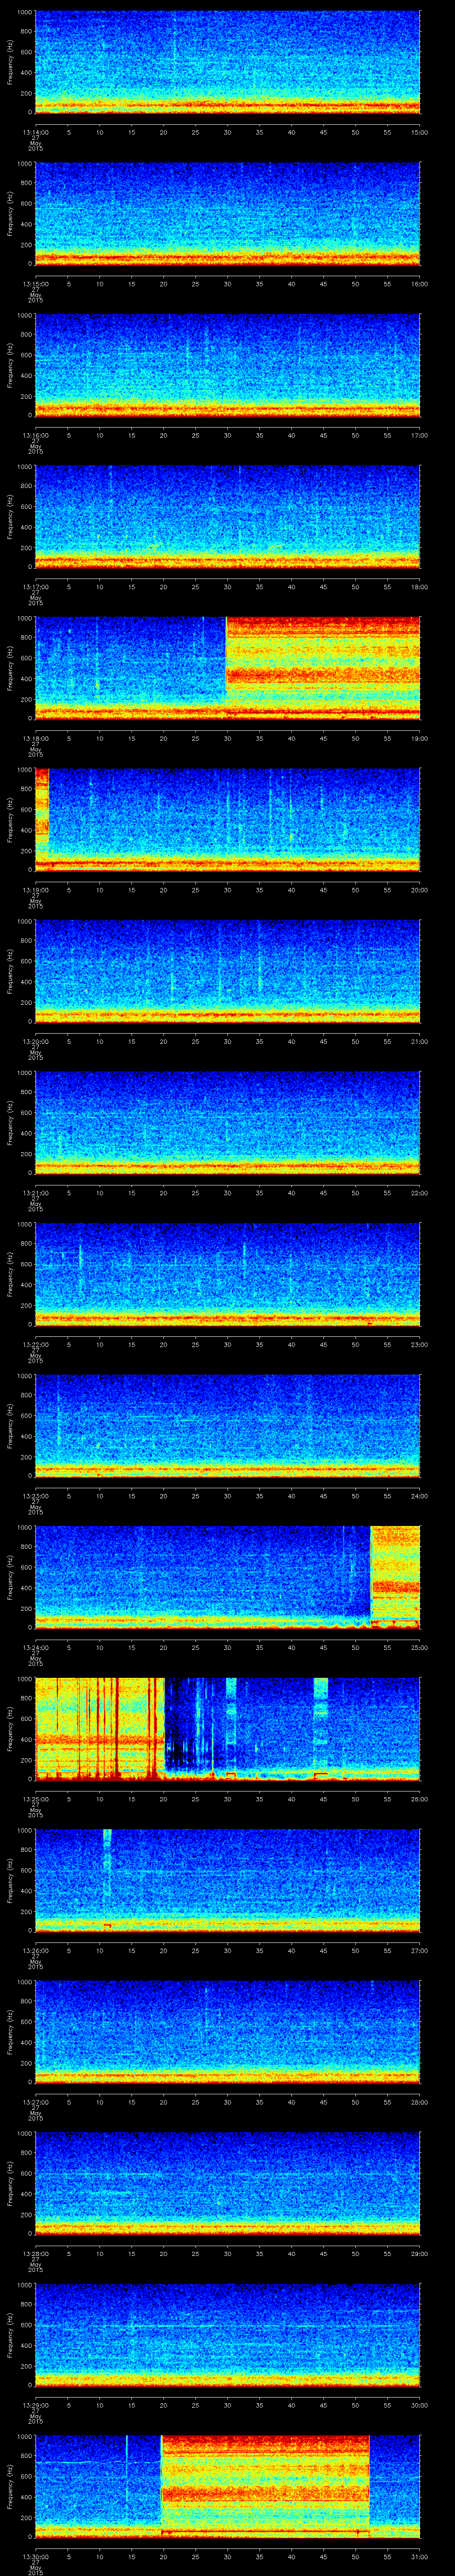Click the 13:26:00 start time label
The height and width of the screenshot is (2576, 455).
pos(35,1950)
